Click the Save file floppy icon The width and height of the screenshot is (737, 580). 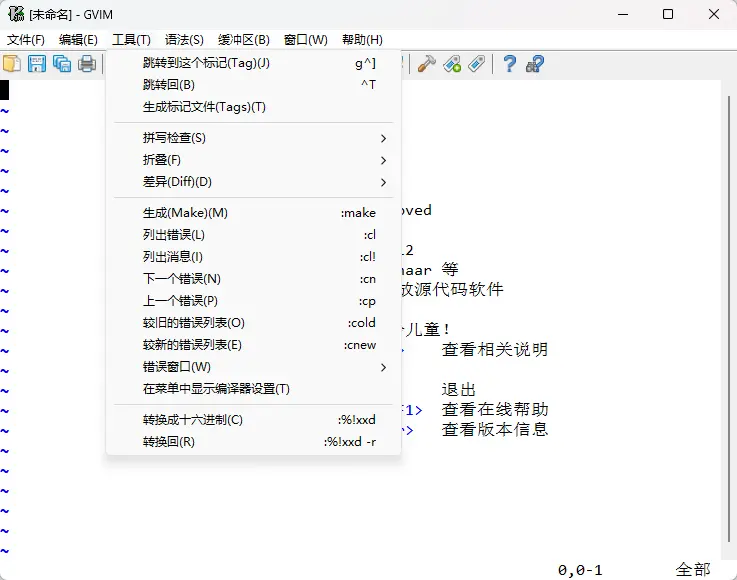click(37, 63)
